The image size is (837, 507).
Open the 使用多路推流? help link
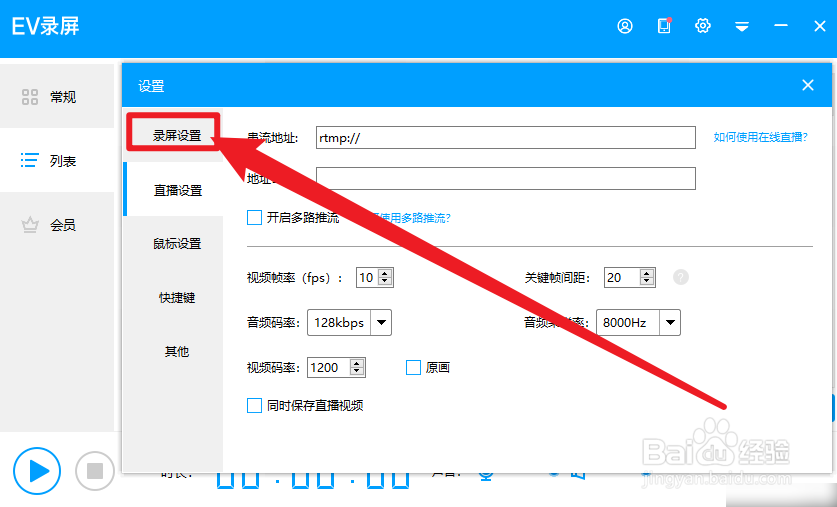[x=412, y=218]
